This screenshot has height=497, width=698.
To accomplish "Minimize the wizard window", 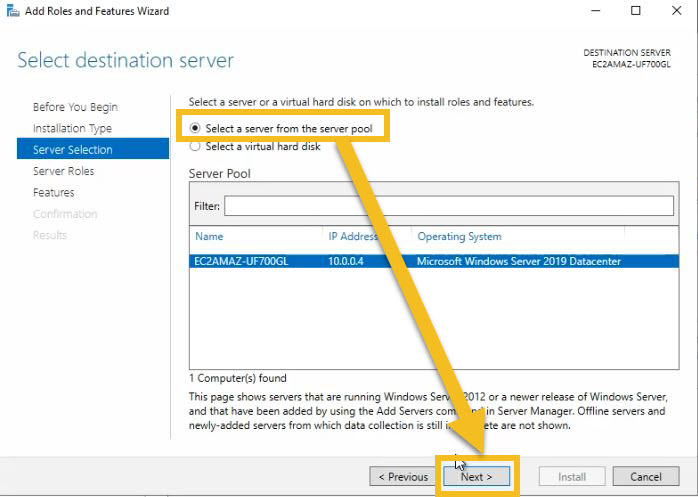I will (596, 11).
